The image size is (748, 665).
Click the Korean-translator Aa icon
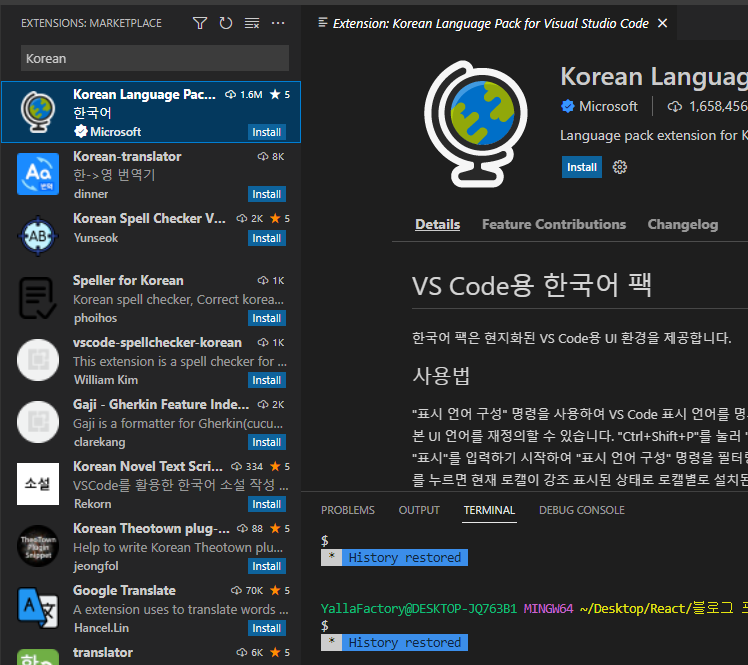click(38, 174)
